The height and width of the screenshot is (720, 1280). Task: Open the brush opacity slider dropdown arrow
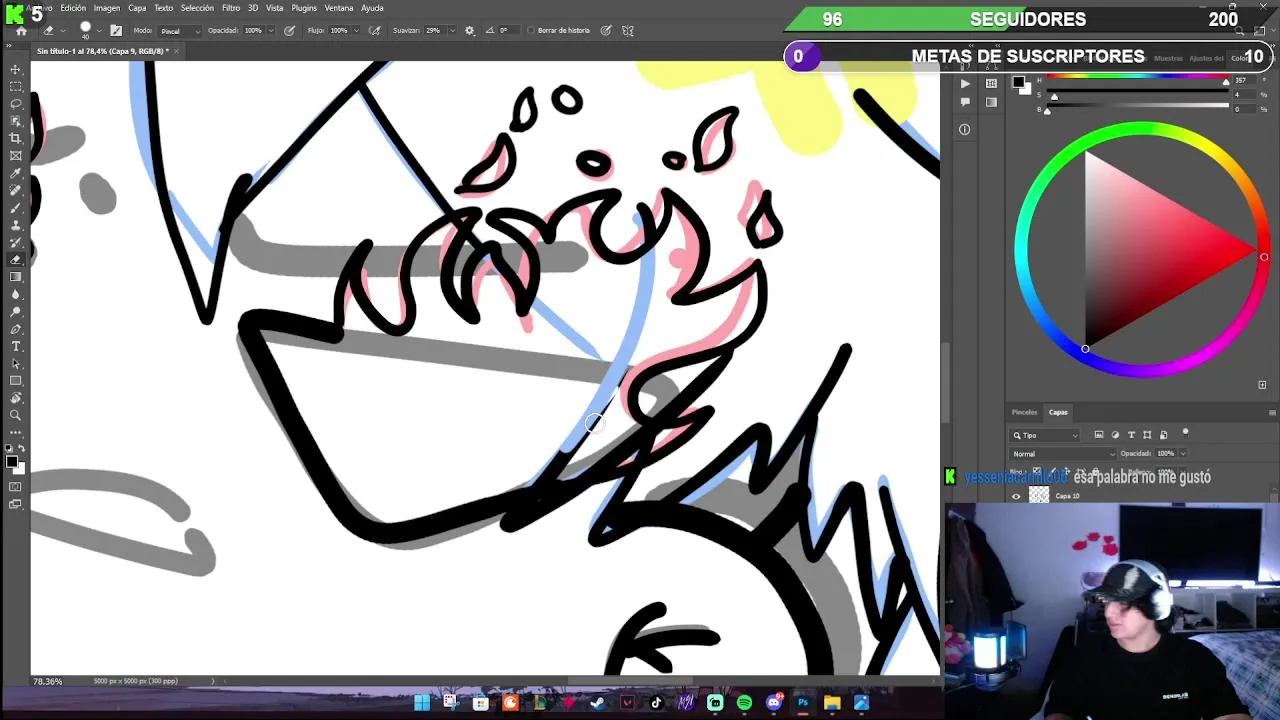(x=270, y=31)
